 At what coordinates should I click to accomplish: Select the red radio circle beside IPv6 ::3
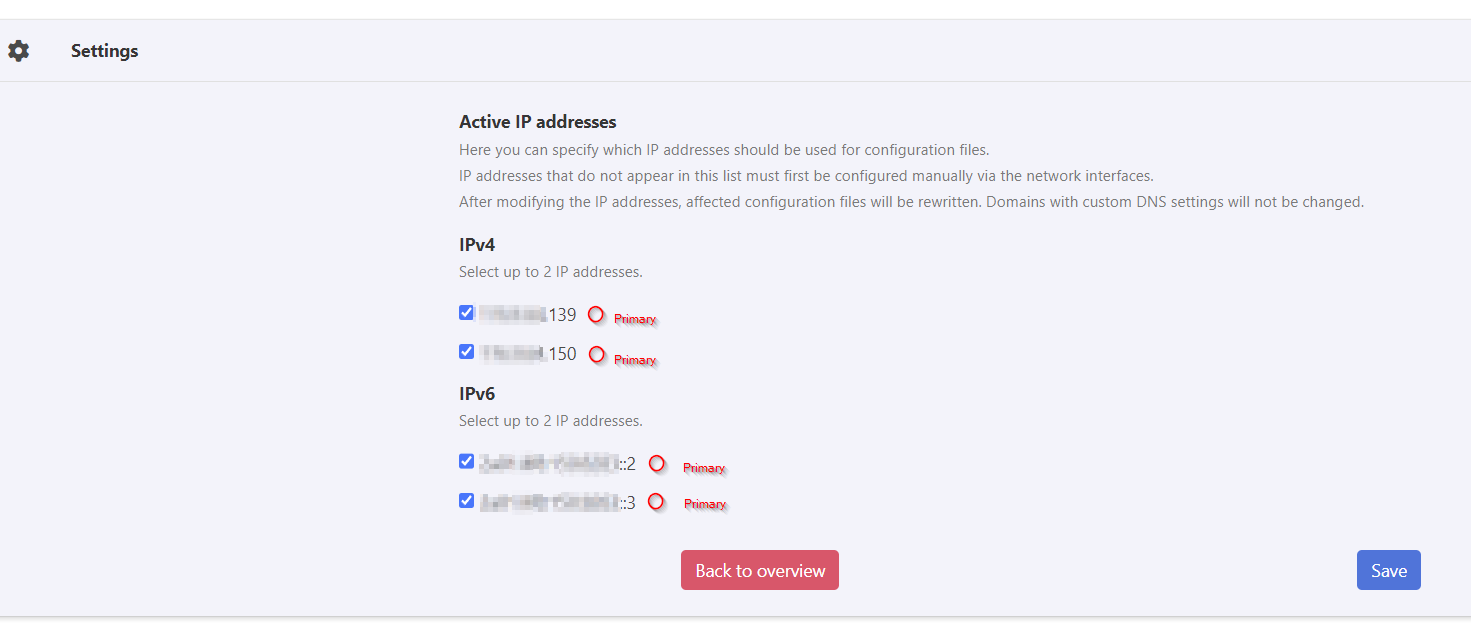[x=656, y=502]
